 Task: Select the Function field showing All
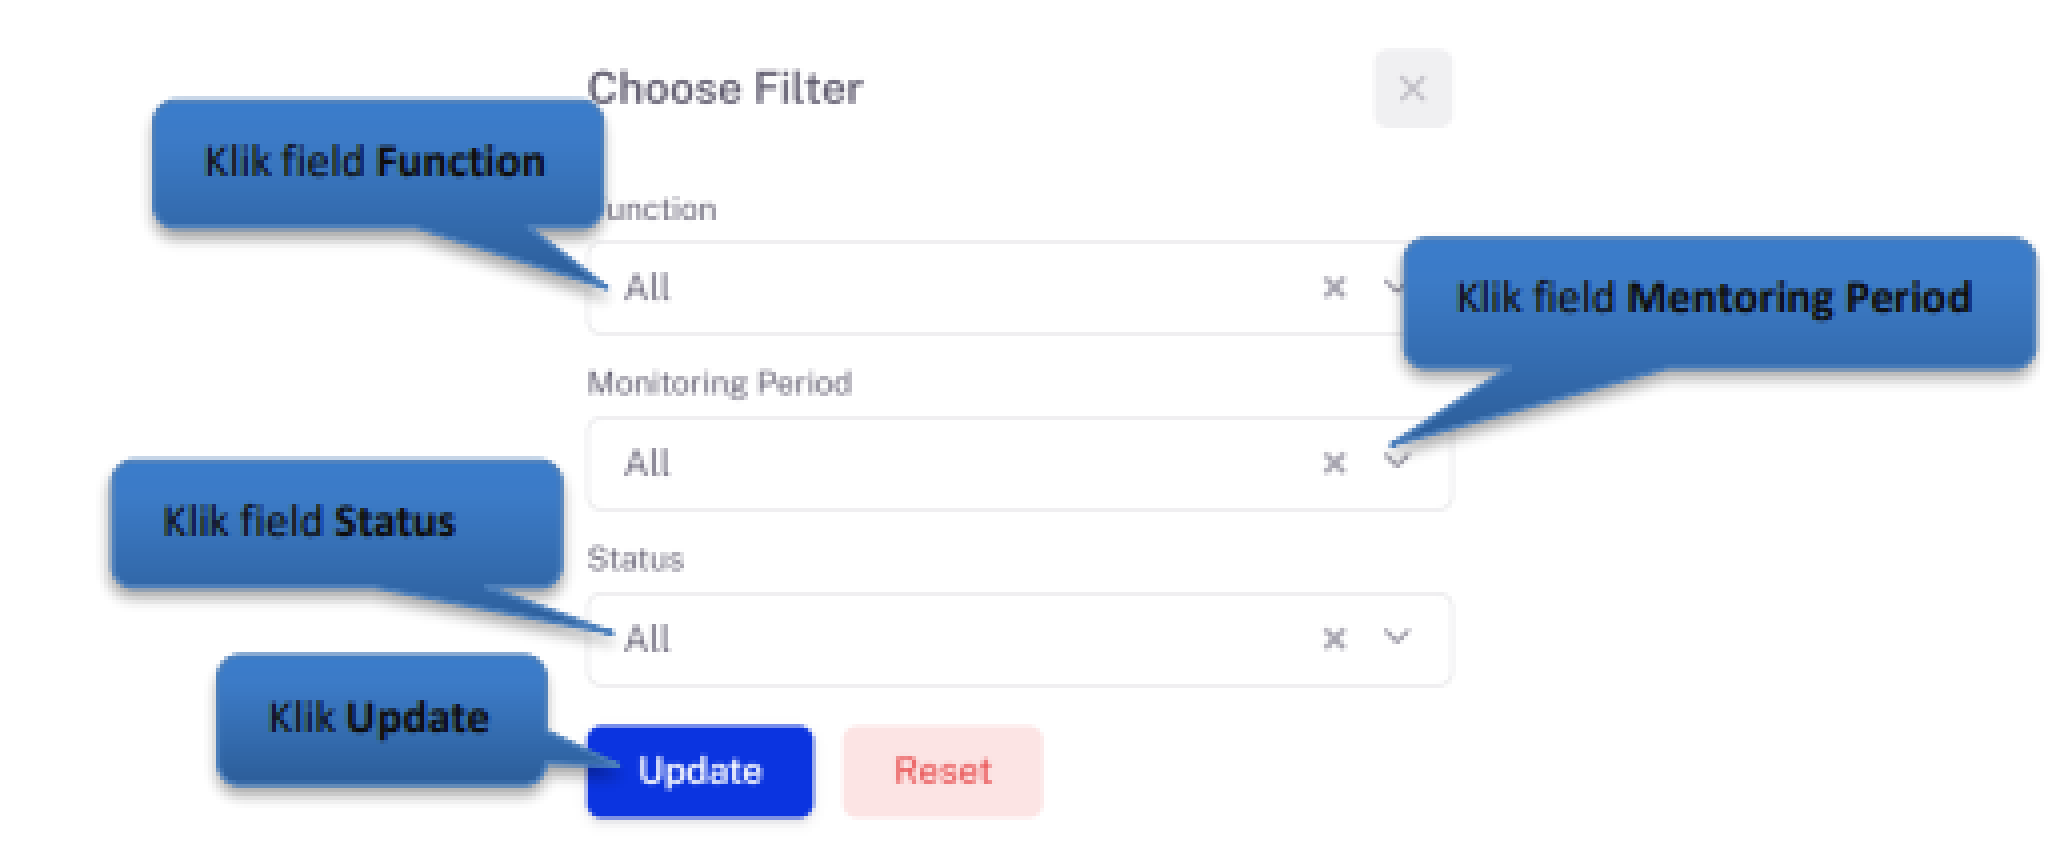pyautogui.click(x=900, y=289)
